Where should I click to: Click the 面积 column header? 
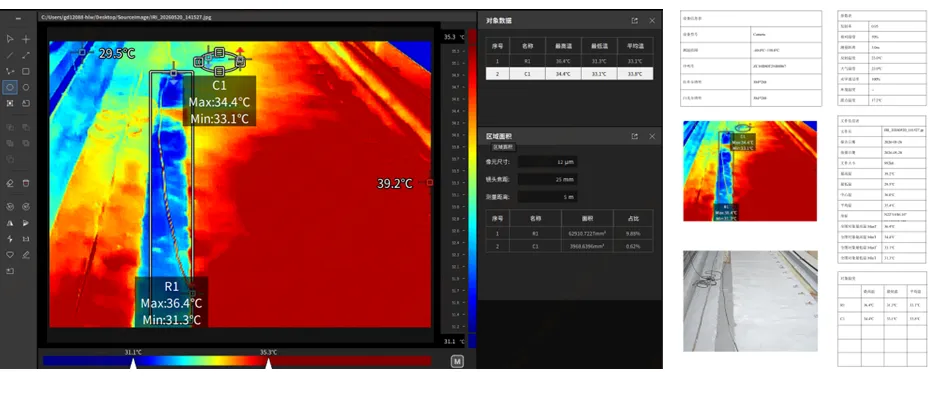pos(586,218)
